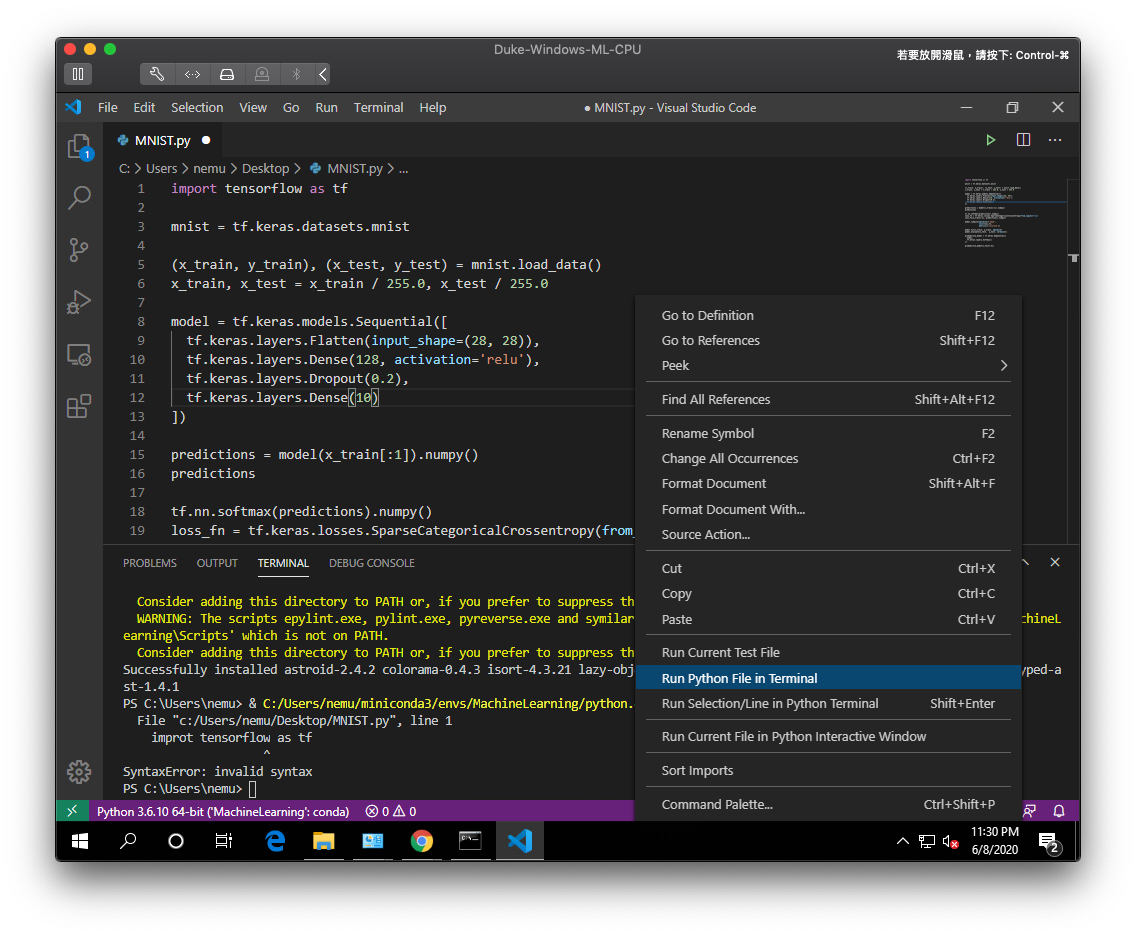This screenshot has height=935, width=1136.
Task: Run MNIST.py using the green play icon
Action: pyautogui.click(x=990, y=140)
